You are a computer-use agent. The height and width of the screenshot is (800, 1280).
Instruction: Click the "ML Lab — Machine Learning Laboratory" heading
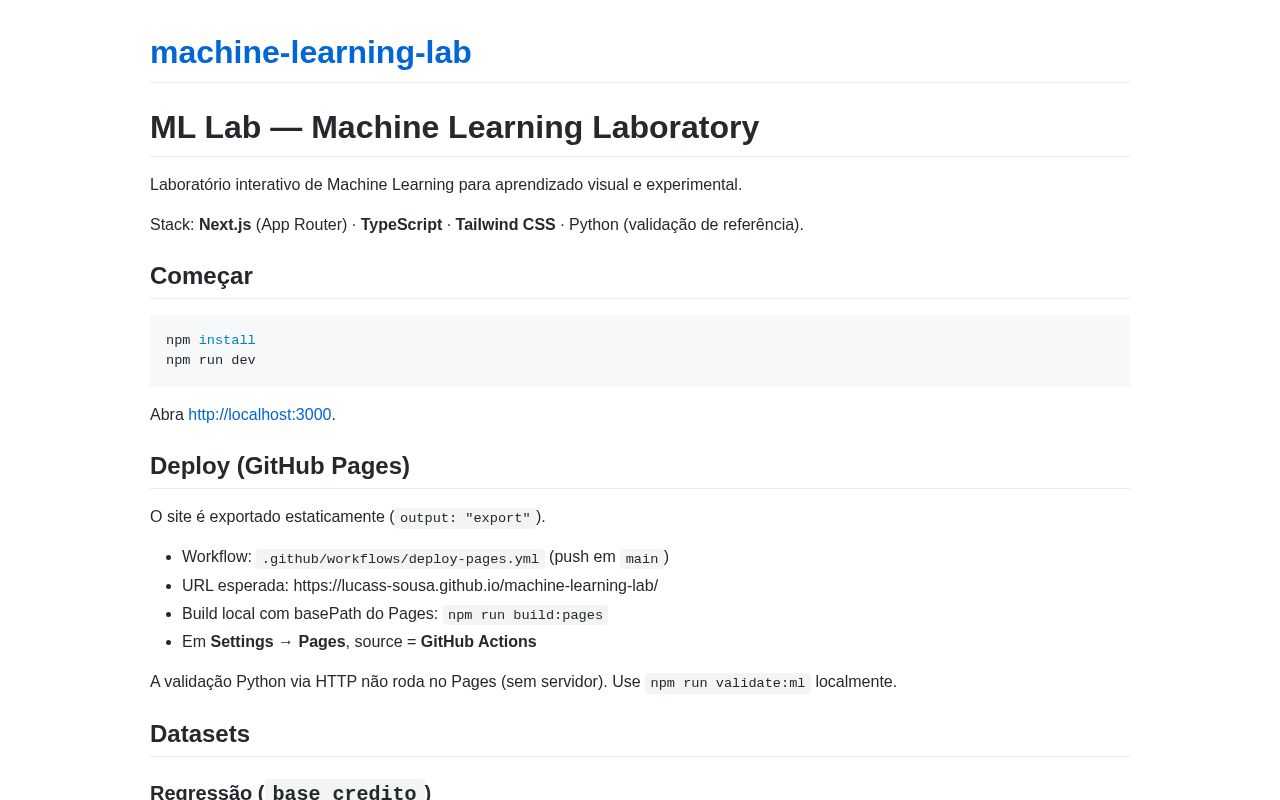pyautogui.click(x=454, y=127)
